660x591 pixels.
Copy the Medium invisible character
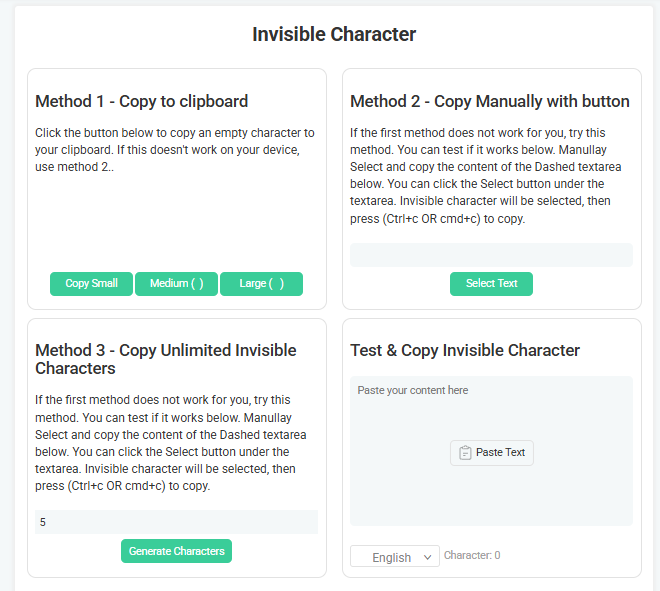click(176, 284)
